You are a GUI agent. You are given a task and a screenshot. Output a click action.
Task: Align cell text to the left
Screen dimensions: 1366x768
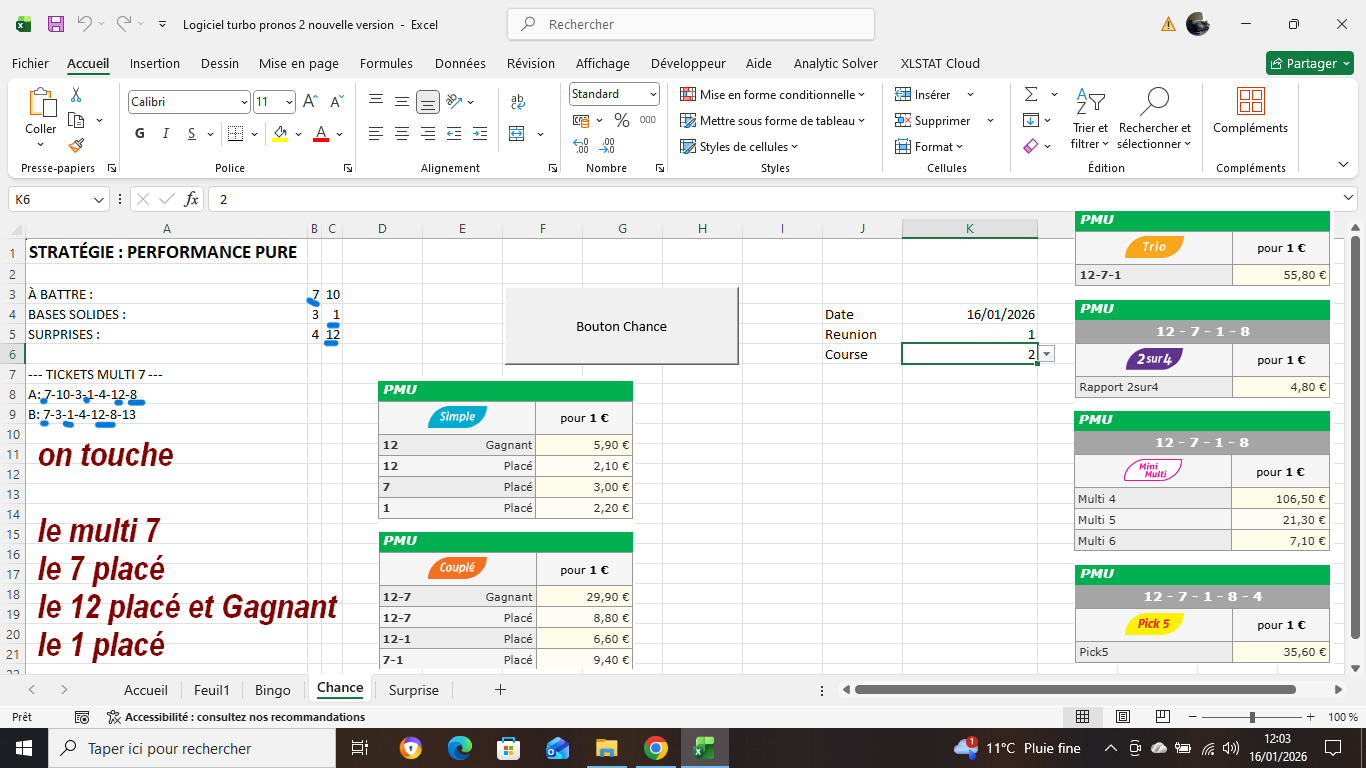376,134
